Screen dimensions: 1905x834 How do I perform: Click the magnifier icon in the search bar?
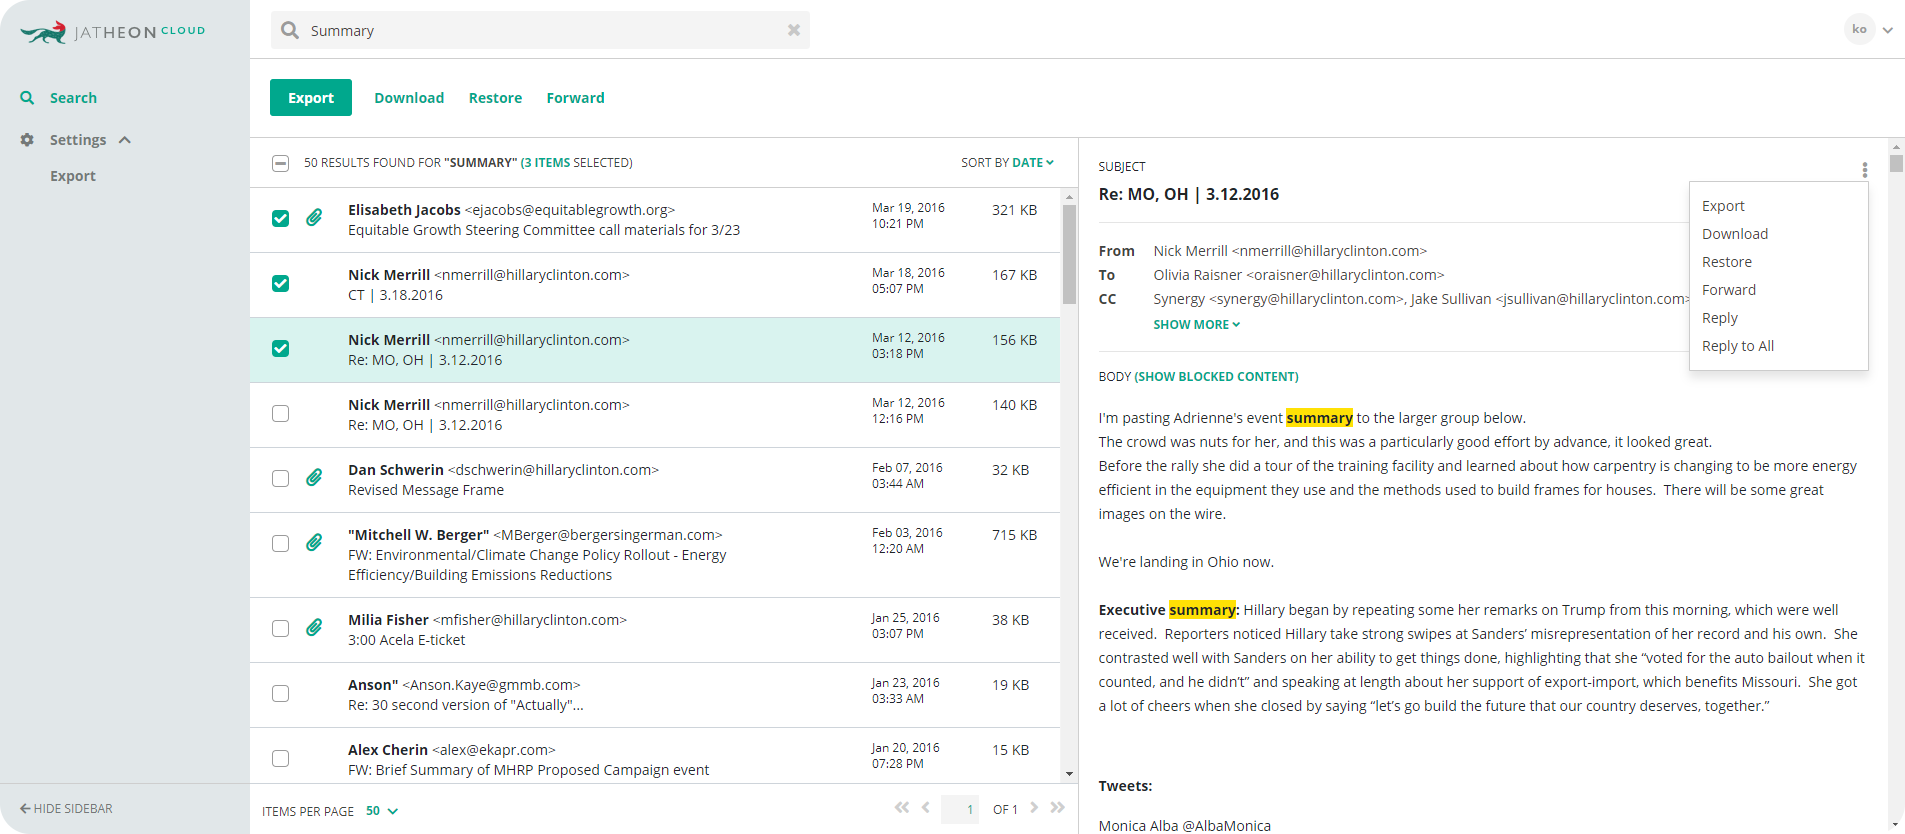pos(290,30)
